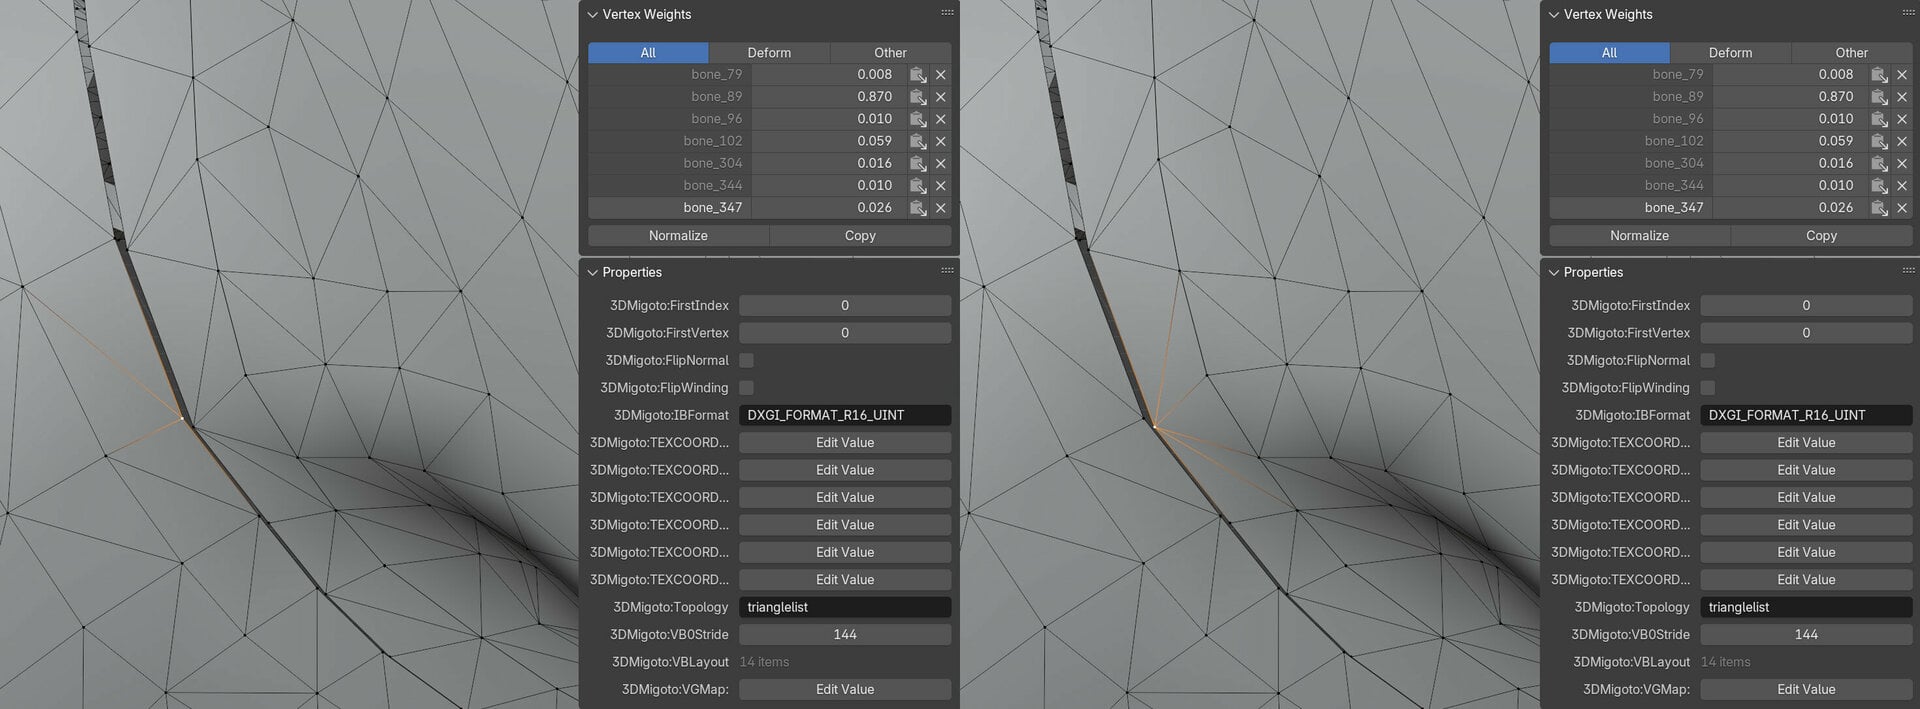Delete bone_102 weight entry, left panel

(x=940, y=141)
